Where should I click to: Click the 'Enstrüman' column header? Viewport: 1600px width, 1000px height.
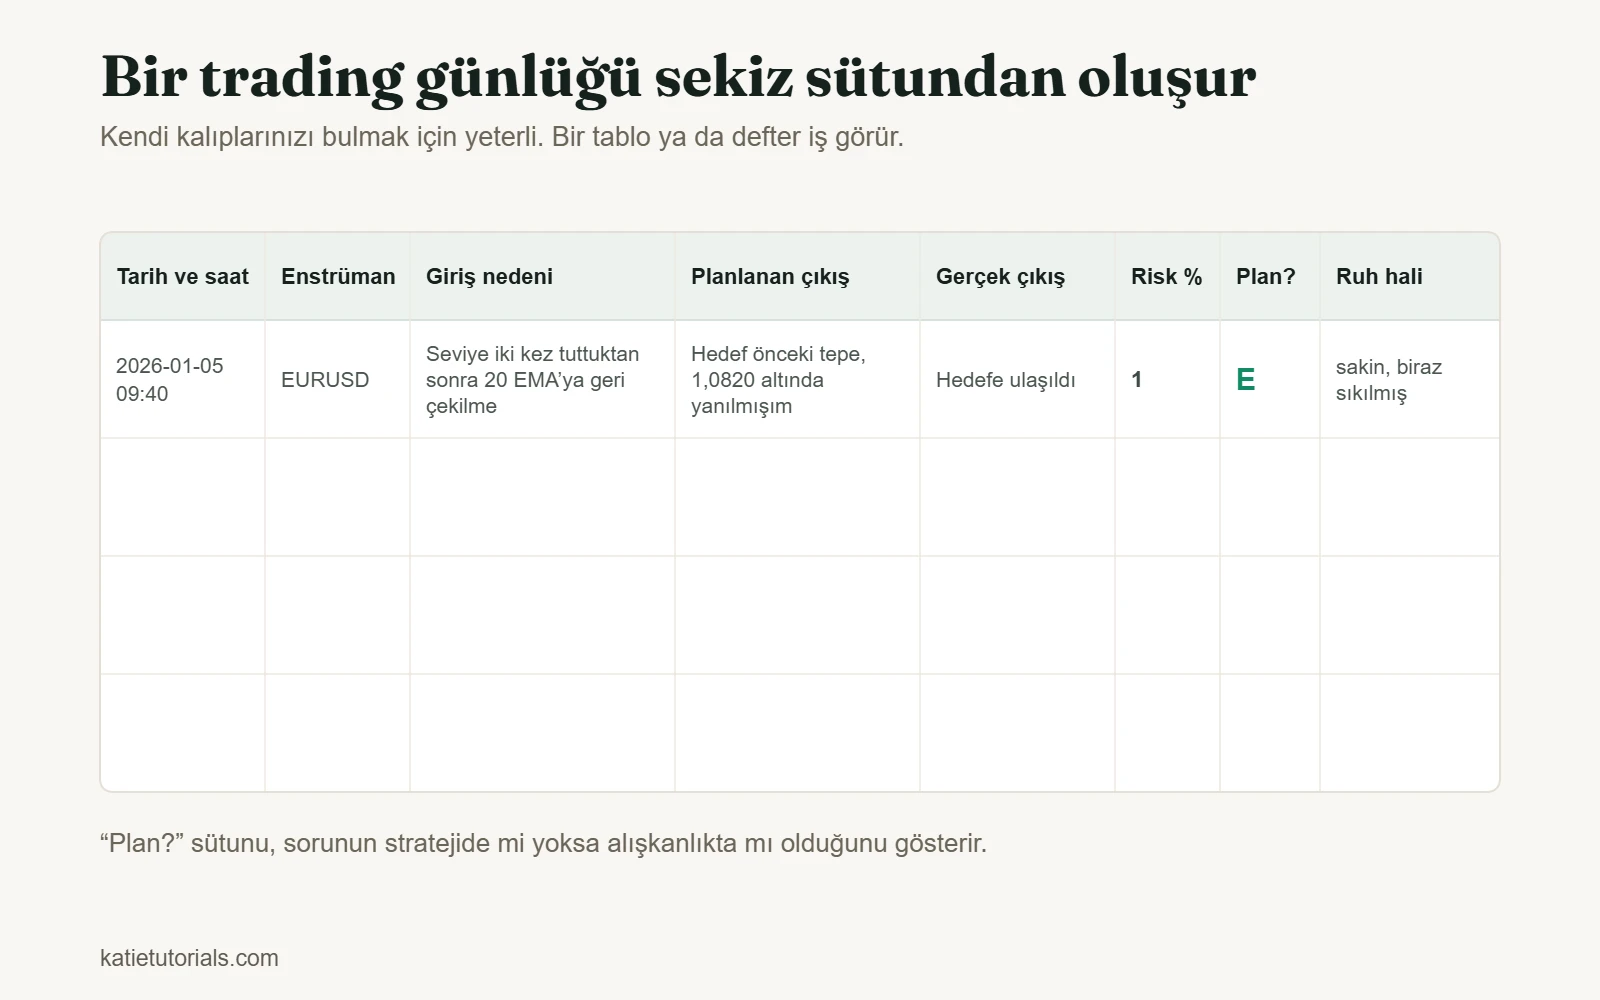[x=338, y=277]
